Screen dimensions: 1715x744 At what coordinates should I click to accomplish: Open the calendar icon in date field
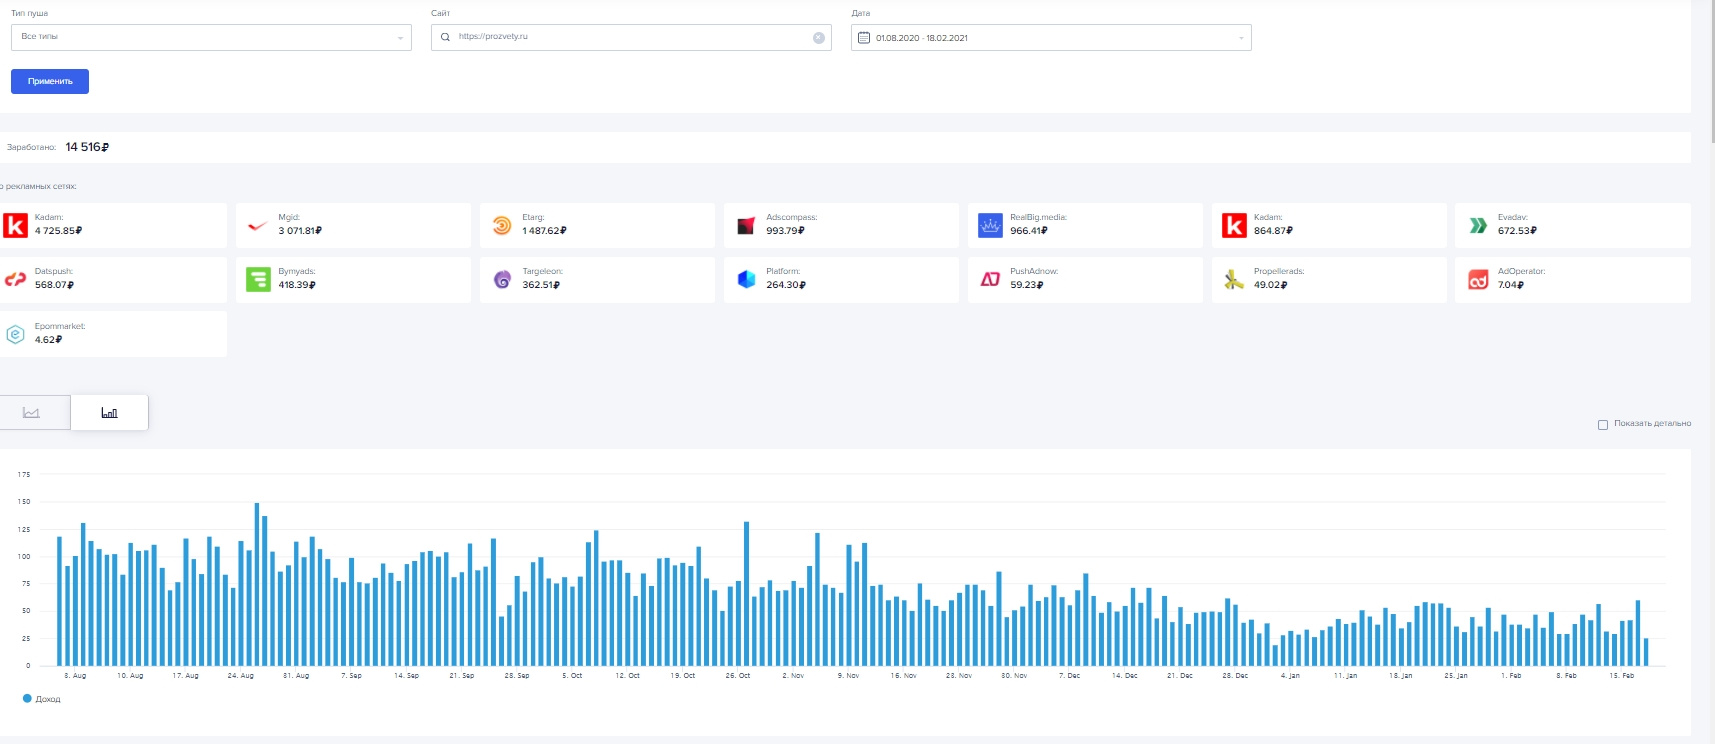[x=864, y=38]
